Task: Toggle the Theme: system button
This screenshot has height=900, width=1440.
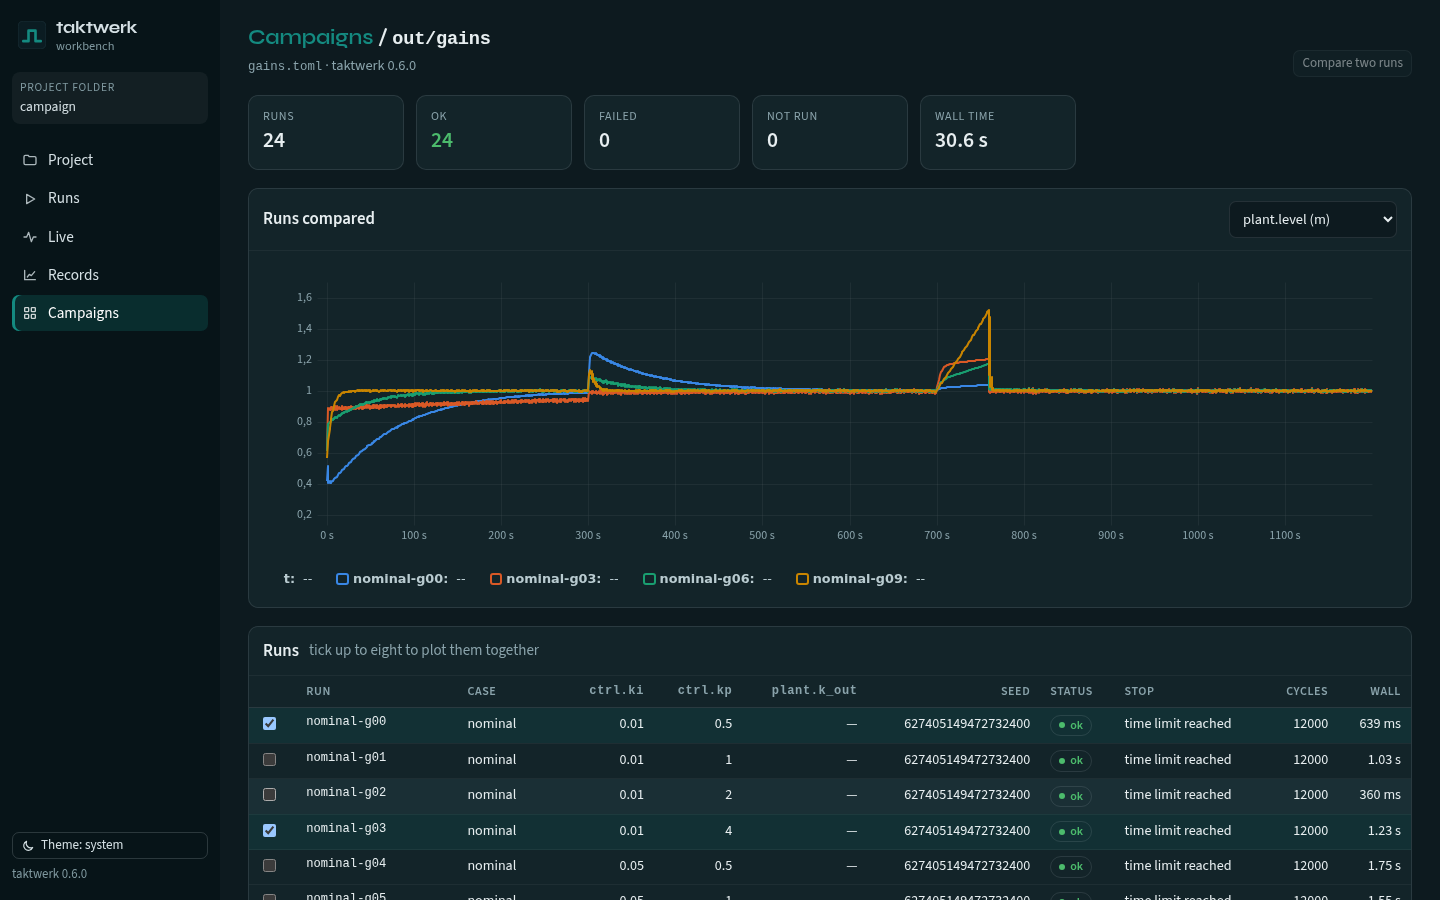Action: click(x=110, y=845)
